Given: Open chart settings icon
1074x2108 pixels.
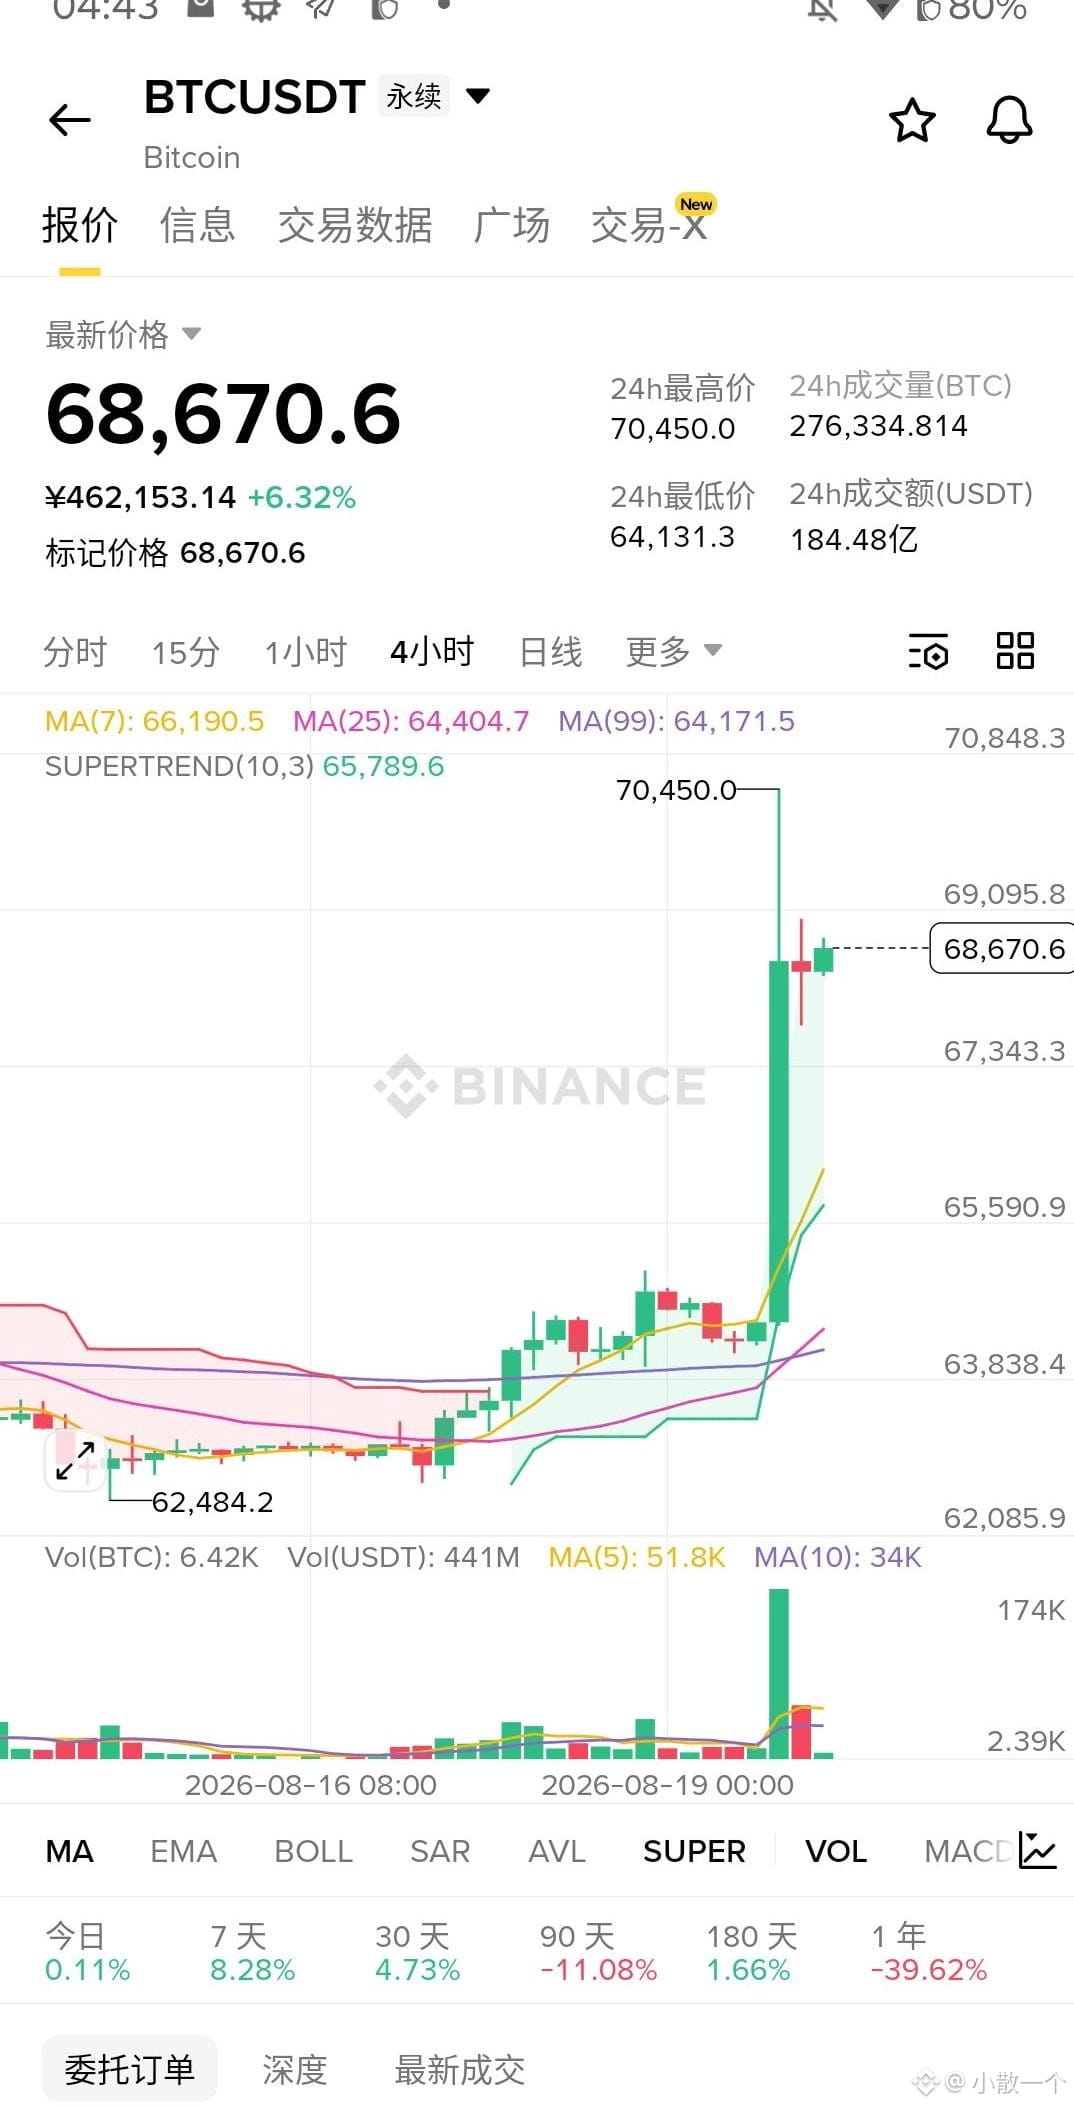Looking at the screenshot, I should 928,651.
